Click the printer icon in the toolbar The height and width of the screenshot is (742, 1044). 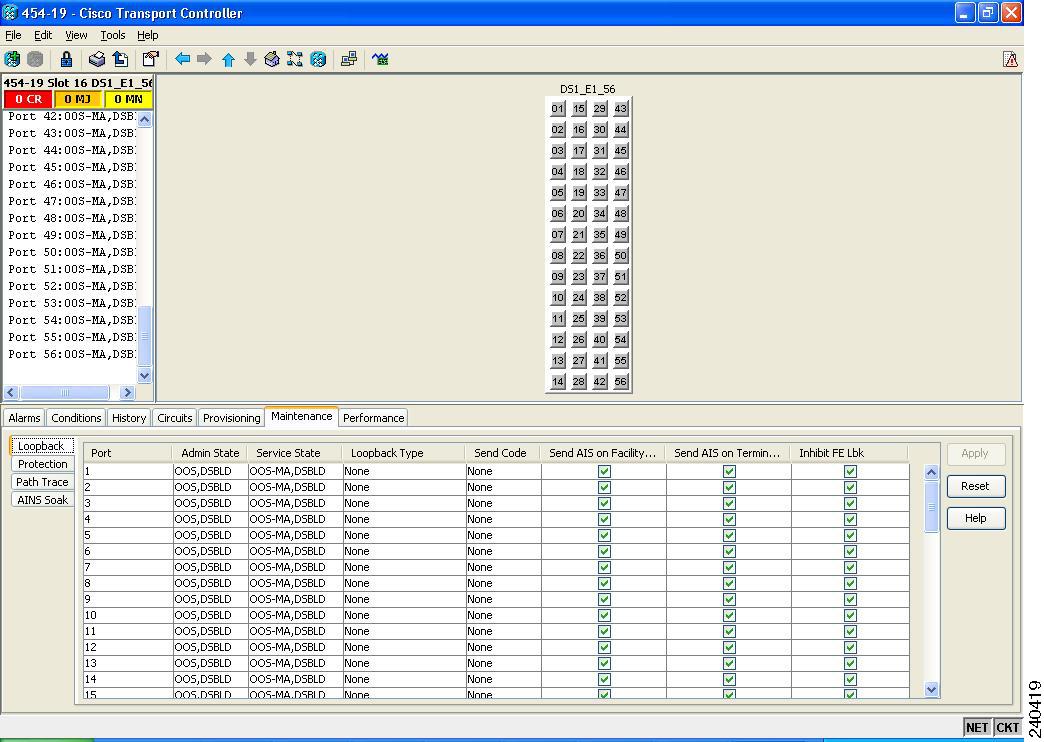[97, 59]
